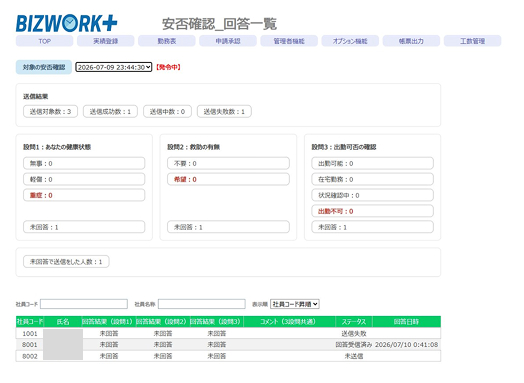This screenshot has height=383, width=524.
Task: Click the 未送信 status cell
Action: [354, 356]
